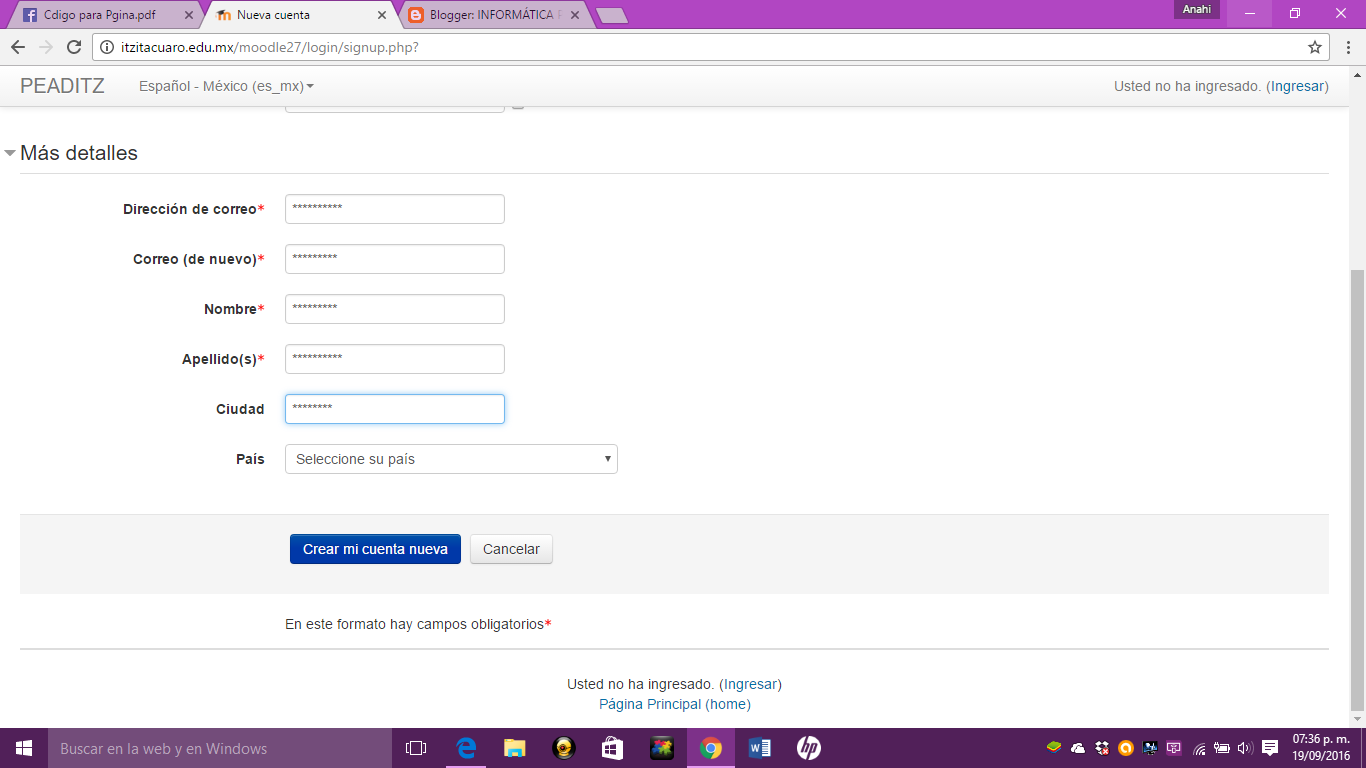Open the Wi-Fi network tray icon

coord(1199,748)
